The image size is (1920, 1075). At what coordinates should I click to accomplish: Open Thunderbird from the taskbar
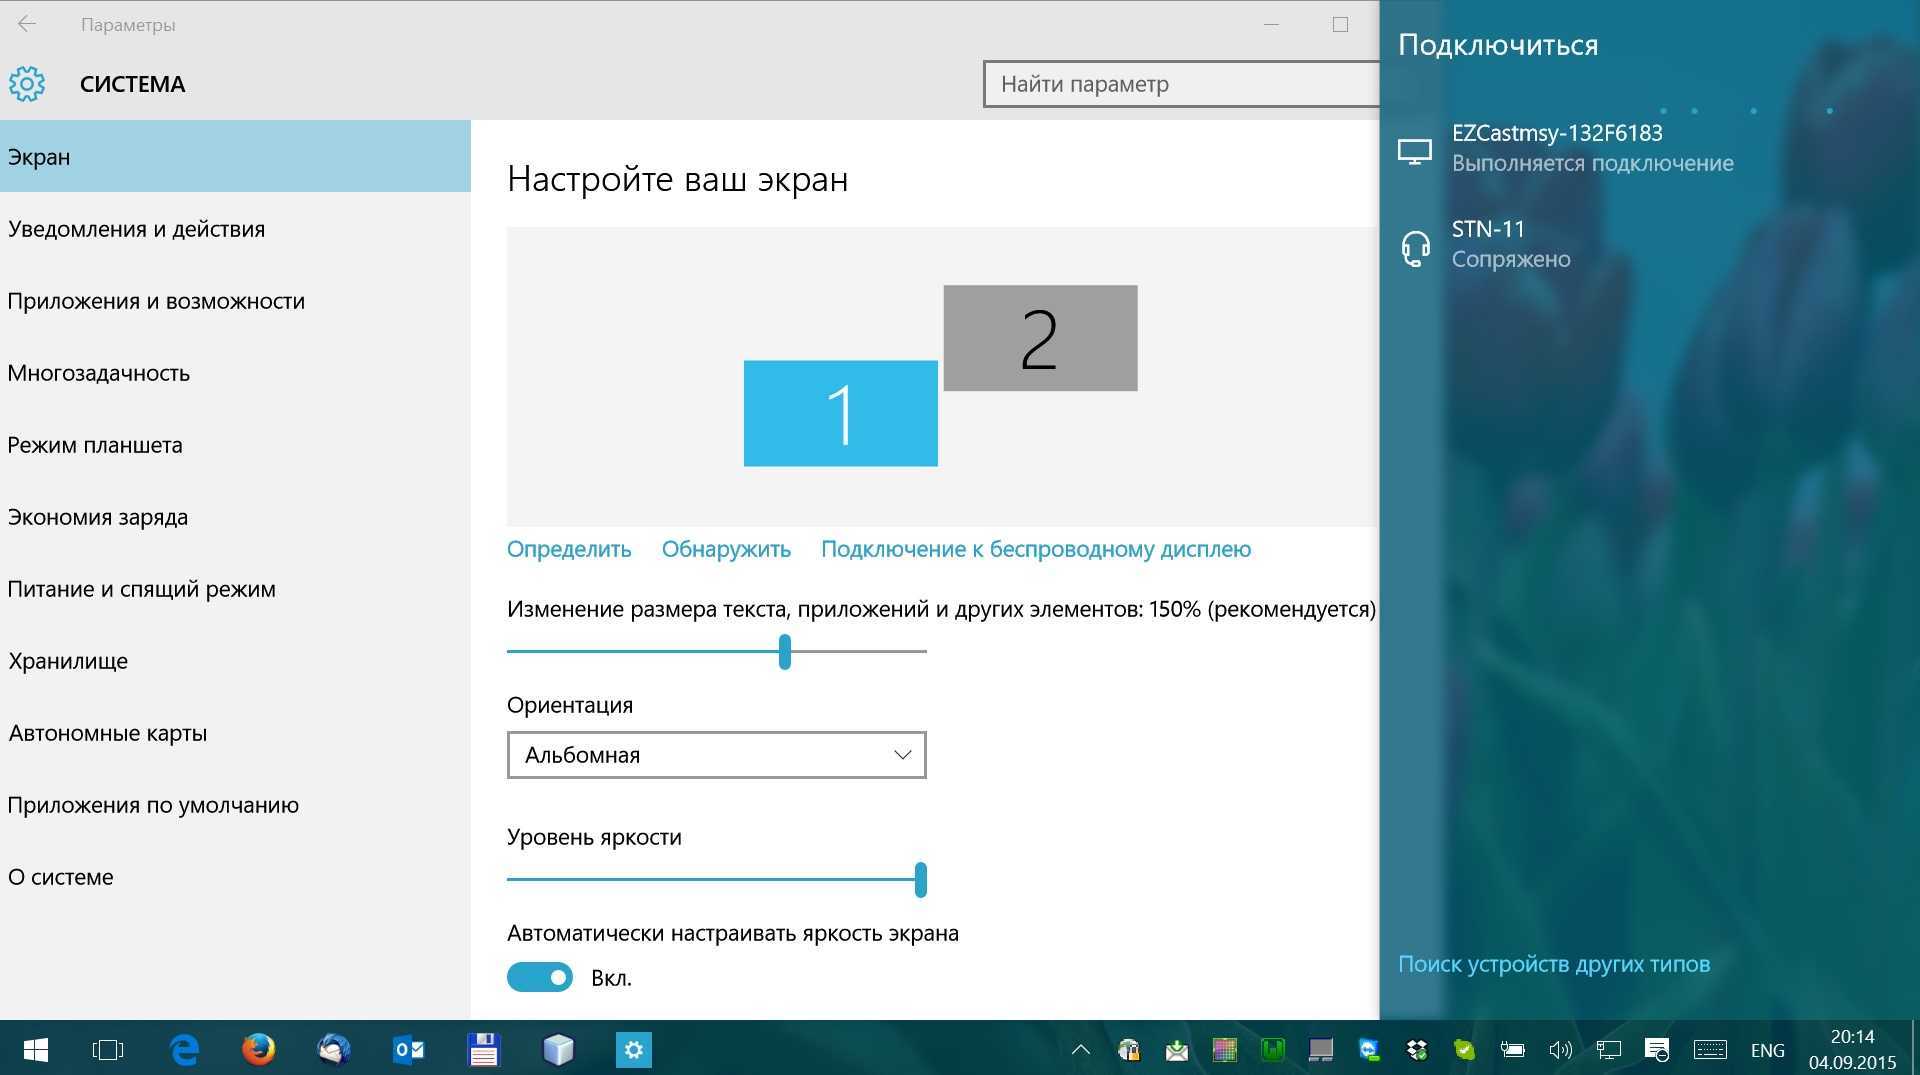click(334, 1050)
